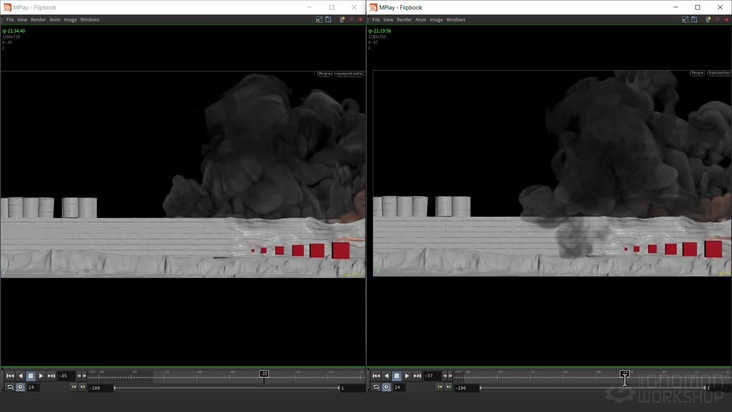The width and height of the screenshot is (732, 412).
Task: Open Persp camera dropdown in right viewport
Action: coord(697,73)
